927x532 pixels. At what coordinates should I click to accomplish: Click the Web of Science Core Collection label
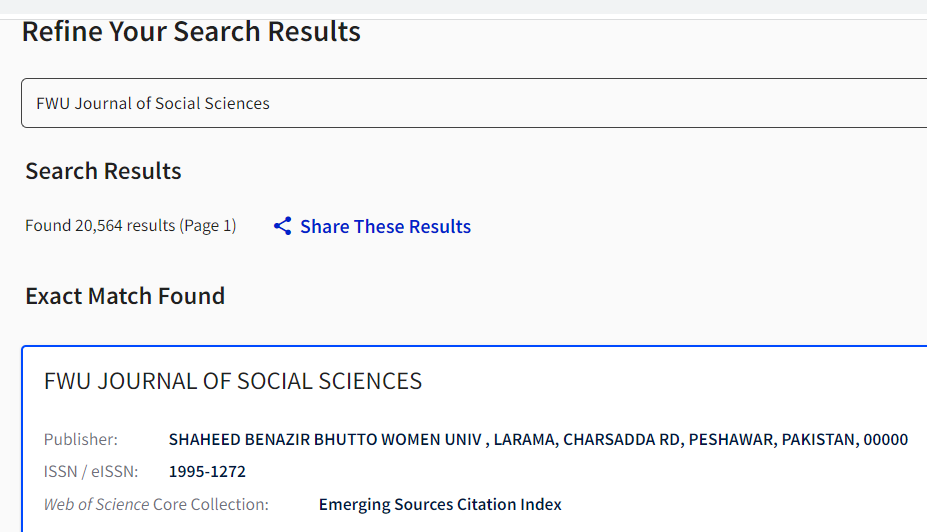tap(156, 504)
